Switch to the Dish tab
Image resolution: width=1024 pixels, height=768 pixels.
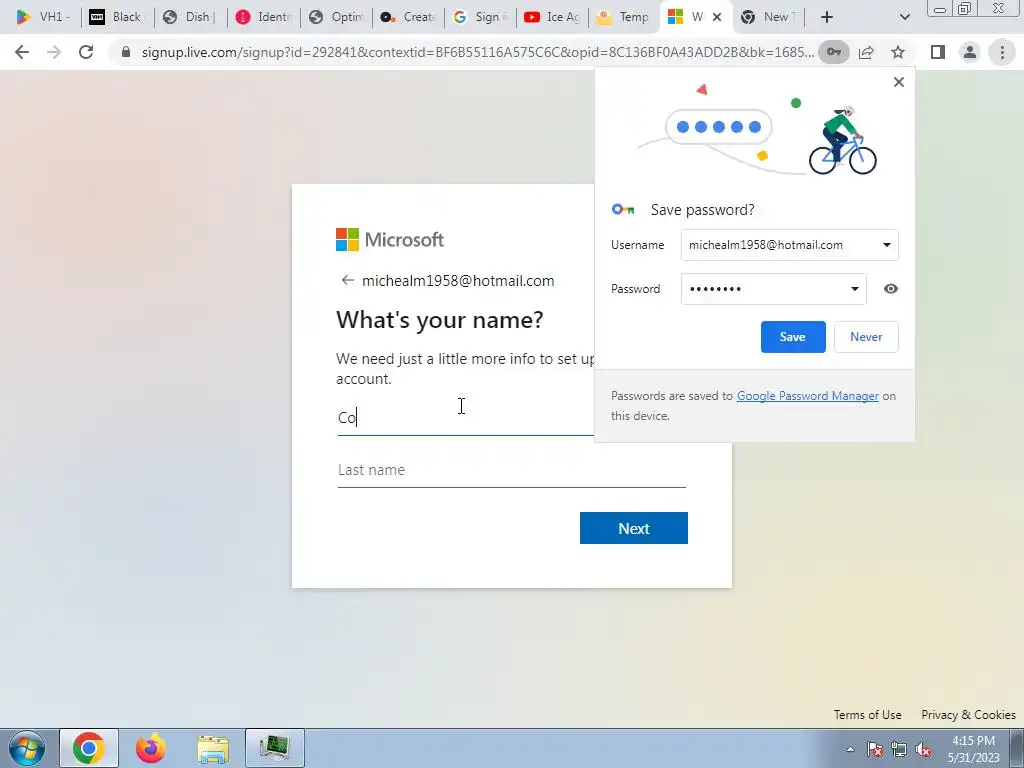pyautogui.click(x=190, y=17)
